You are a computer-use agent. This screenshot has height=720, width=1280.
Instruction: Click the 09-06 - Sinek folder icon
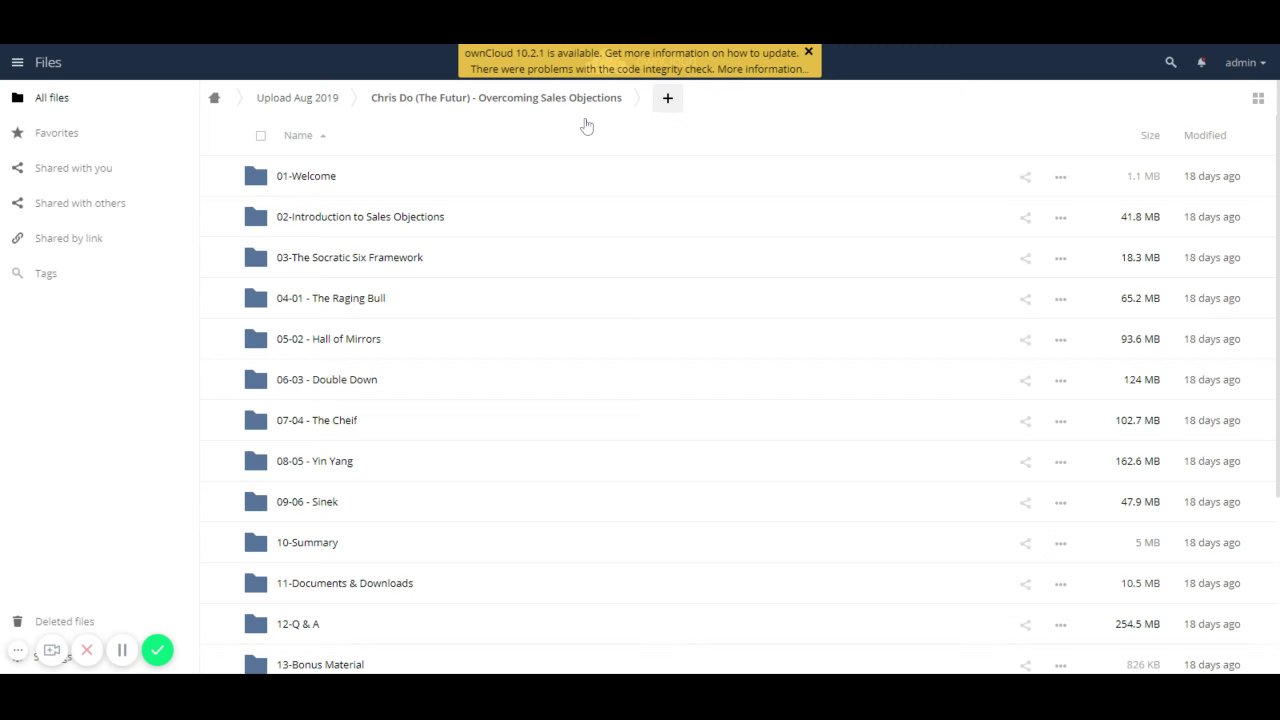(256, 502)
